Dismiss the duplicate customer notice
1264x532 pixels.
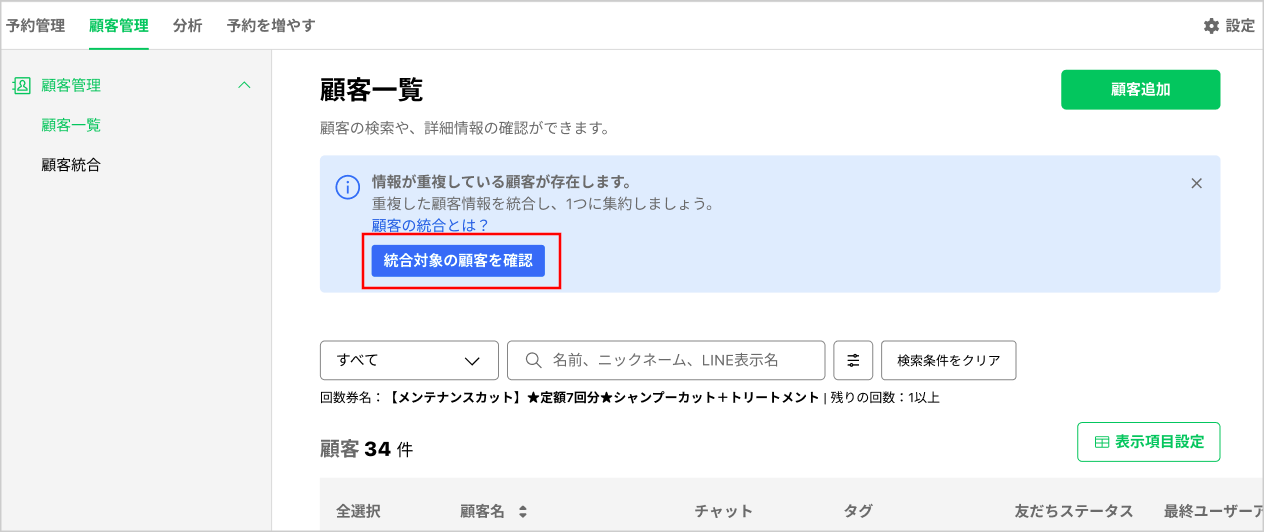click(x=1196, y=183)
